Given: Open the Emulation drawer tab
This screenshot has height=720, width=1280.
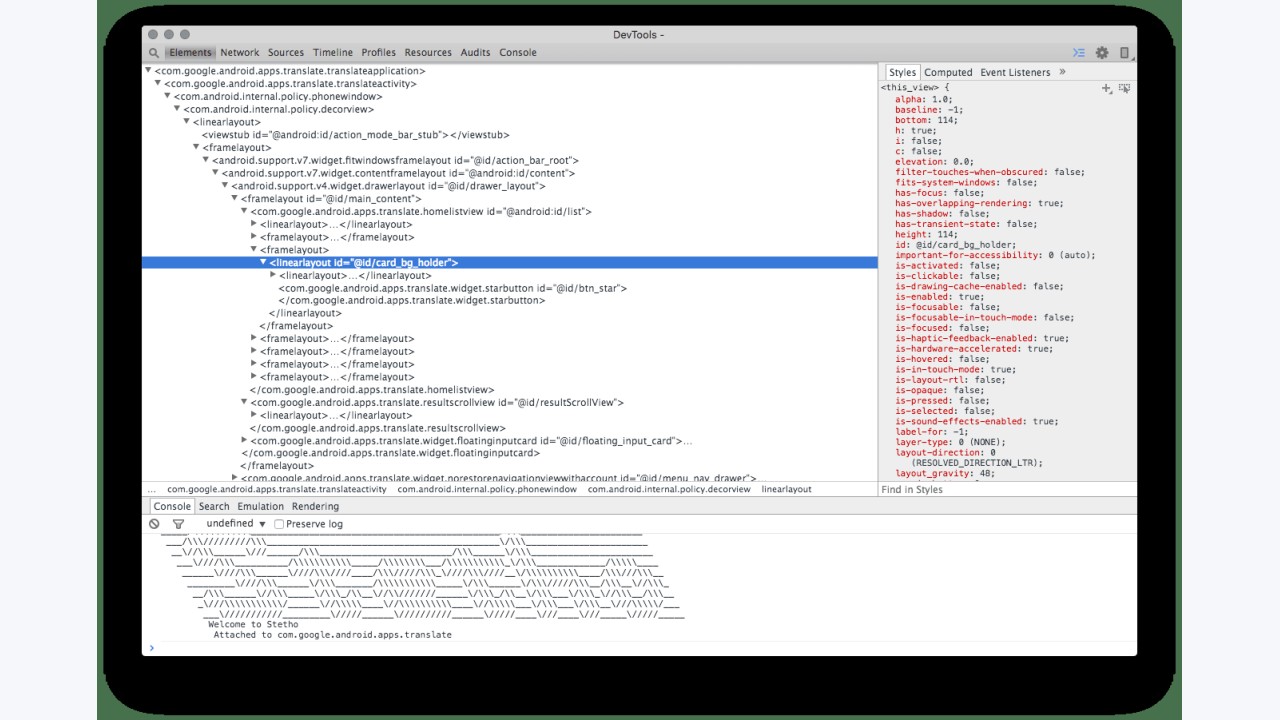Looking at the screenshot, I should click(261, 507).
